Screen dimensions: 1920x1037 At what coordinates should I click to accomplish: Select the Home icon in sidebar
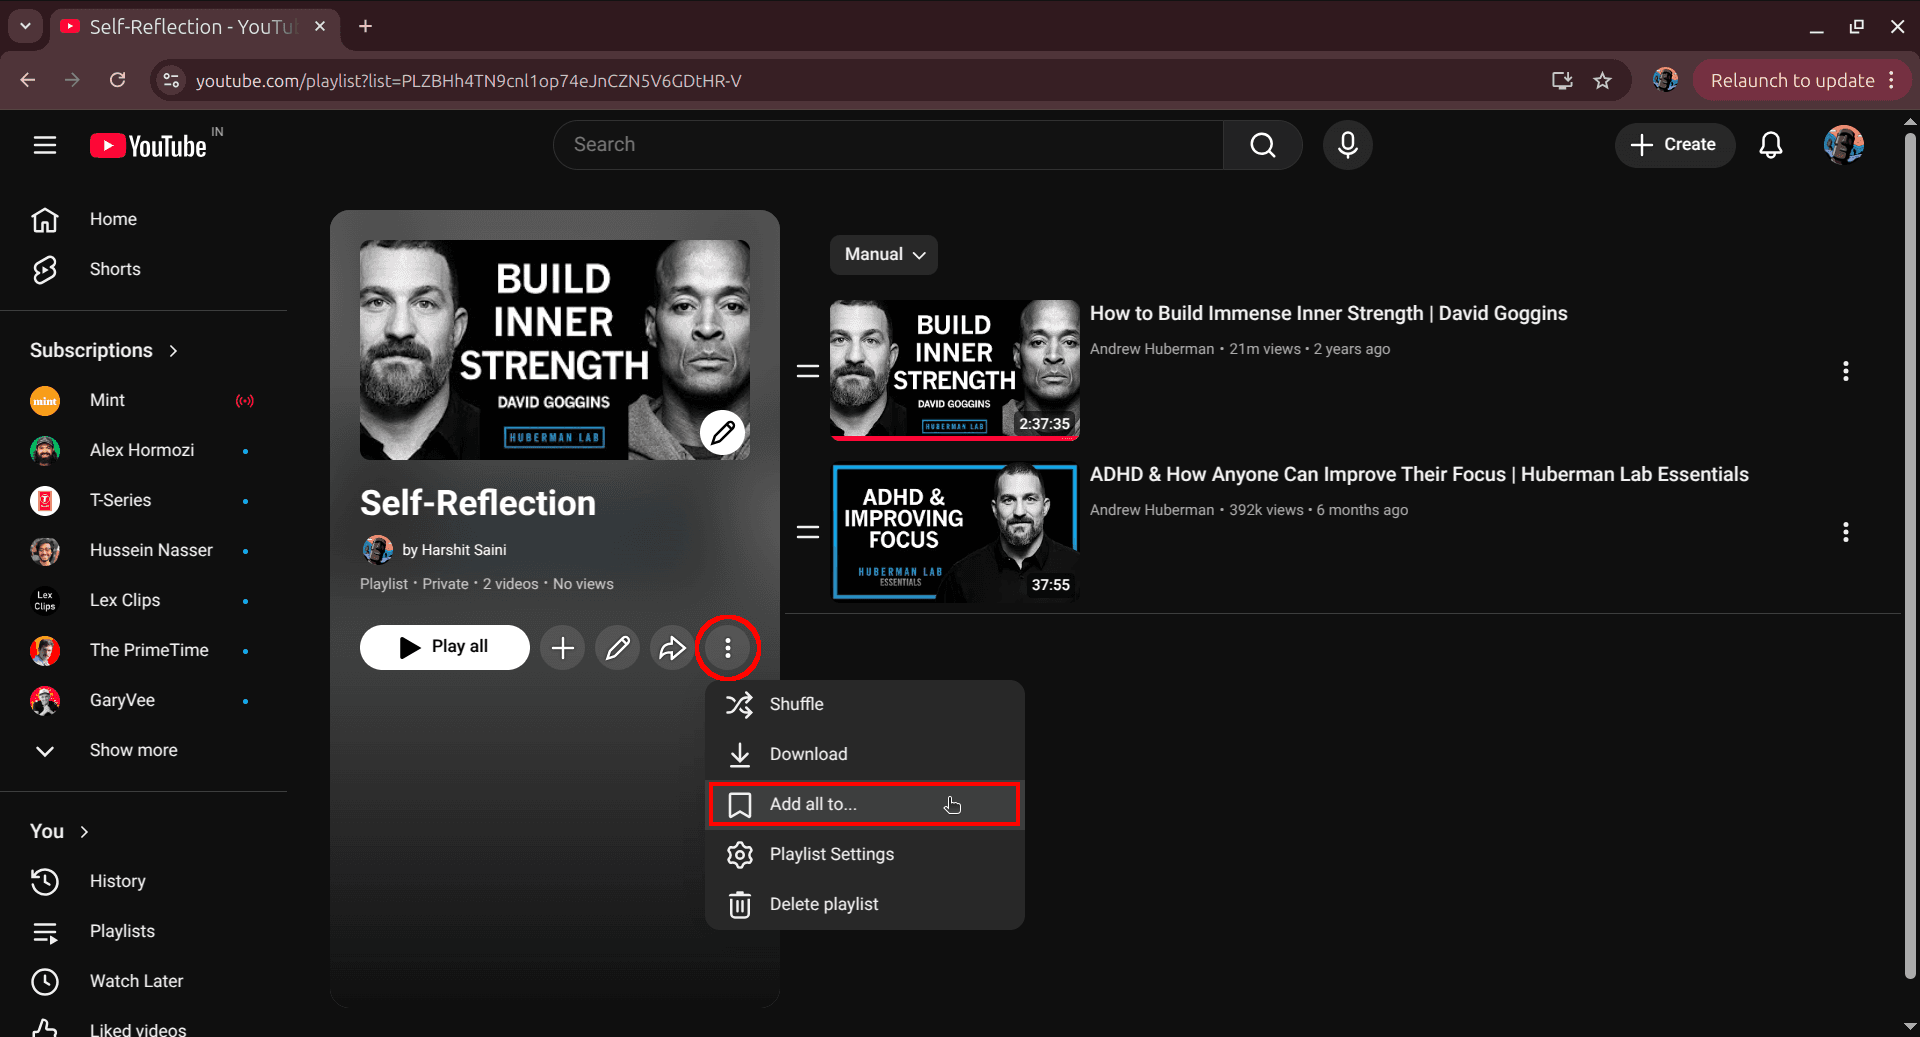pyautogui.click(x=45, y=219)
